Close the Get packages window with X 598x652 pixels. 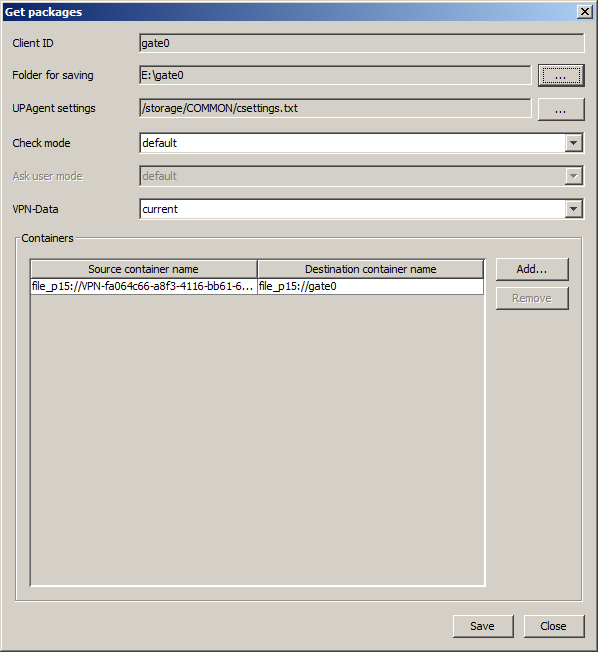coord(585,12)
